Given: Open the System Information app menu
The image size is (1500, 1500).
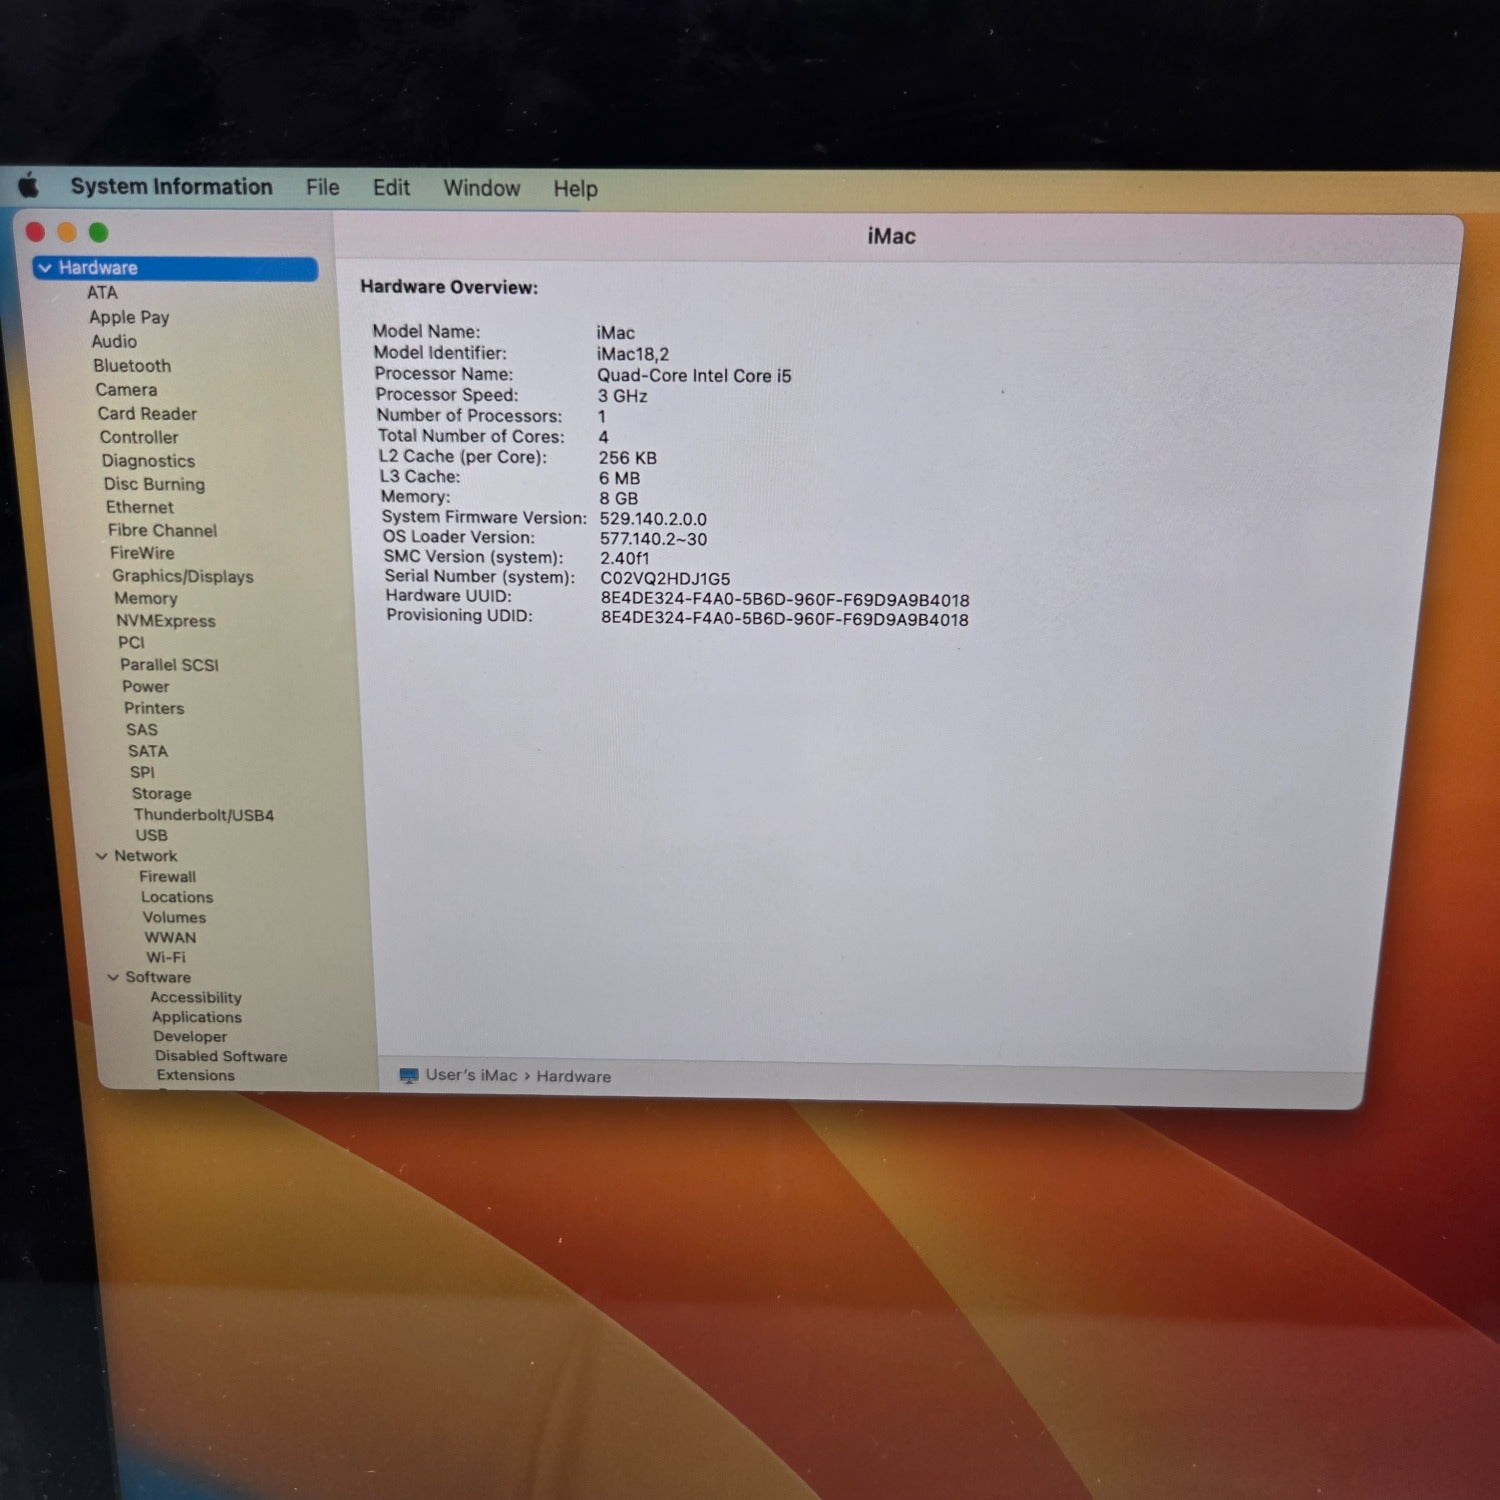Looking at the screenshot, I should (171, 187).
